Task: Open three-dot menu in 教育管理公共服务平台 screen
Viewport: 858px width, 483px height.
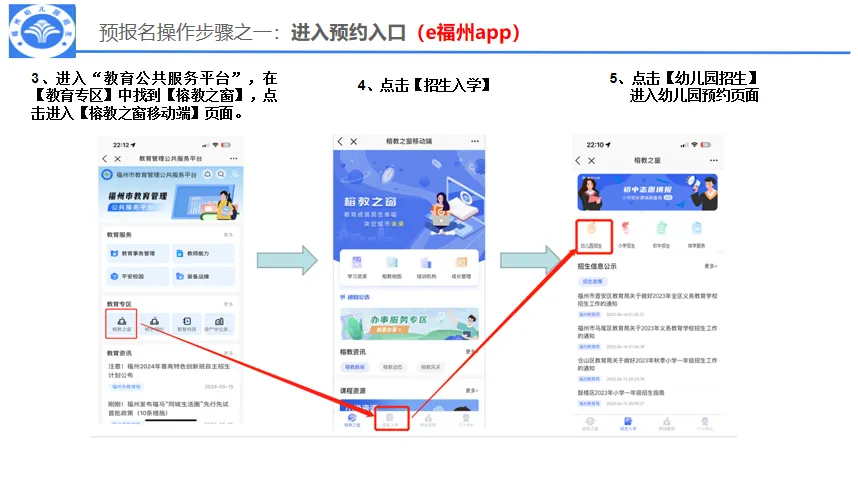Action: click(234, 158)
